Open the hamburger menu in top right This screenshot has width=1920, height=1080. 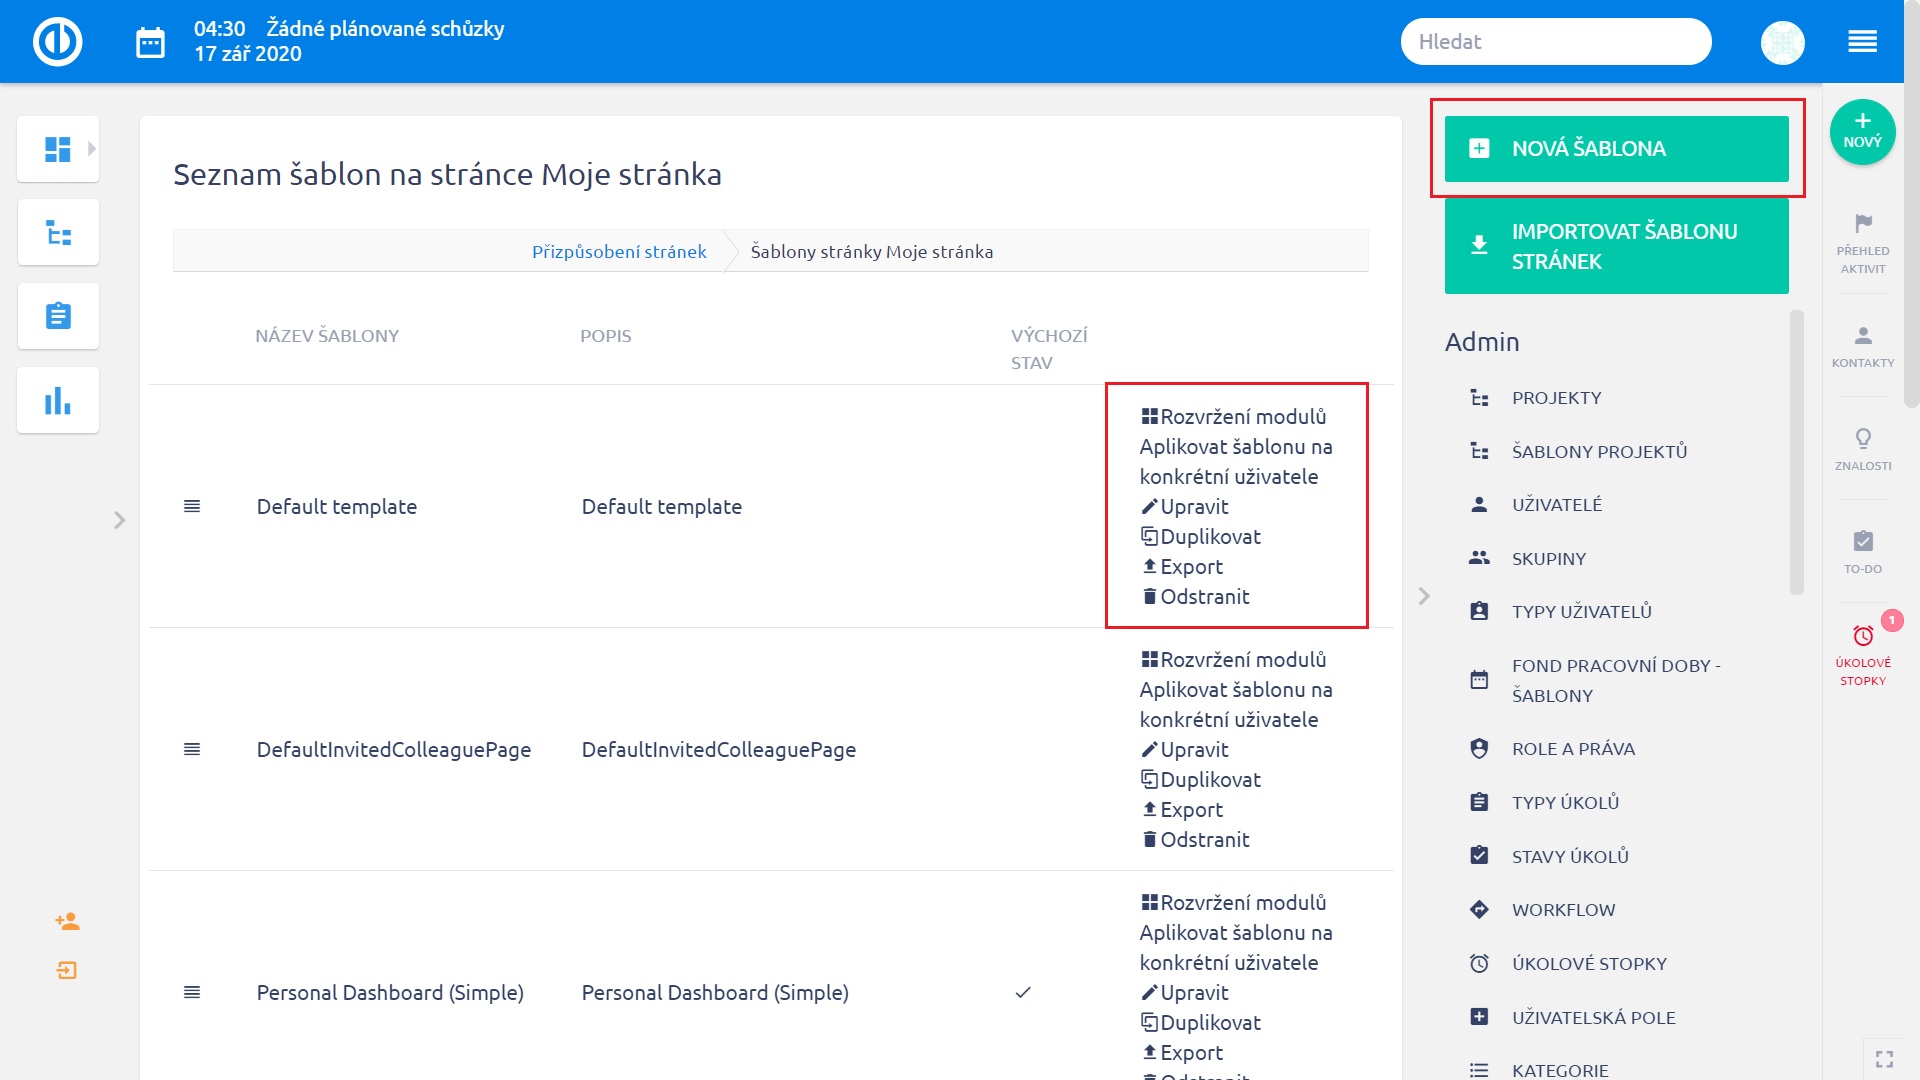(x=1861, y=42)
